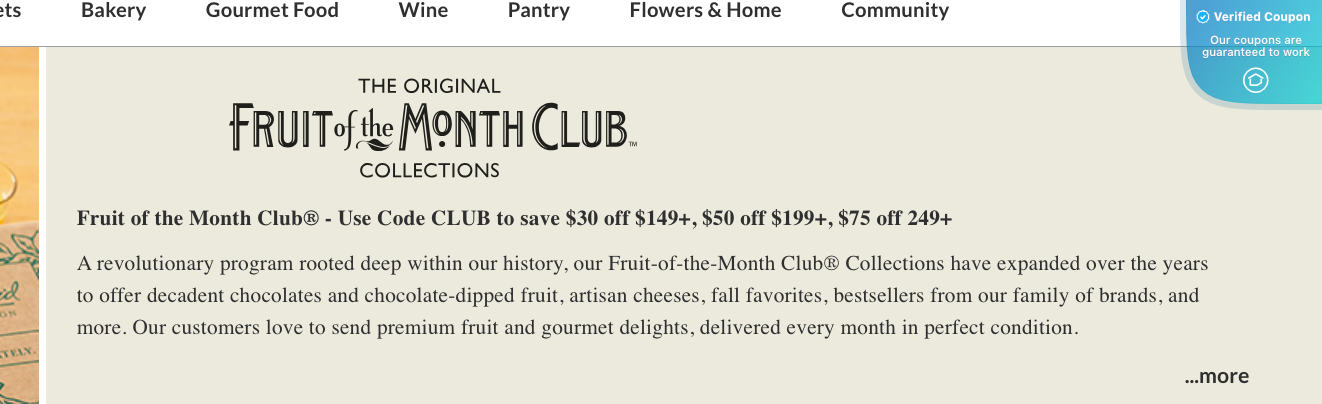This screenshot has height=404, width=1322.
Task: Click the COLLECTIONS text under the logo
Action: [x=429, y=171]
